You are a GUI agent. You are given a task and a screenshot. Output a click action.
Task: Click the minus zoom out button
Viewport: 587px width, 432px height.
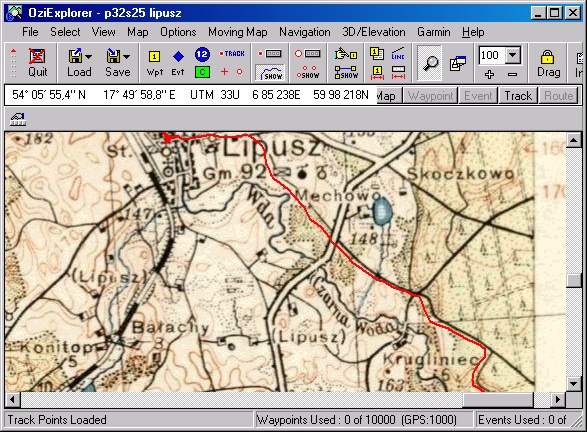coord(513,74)
